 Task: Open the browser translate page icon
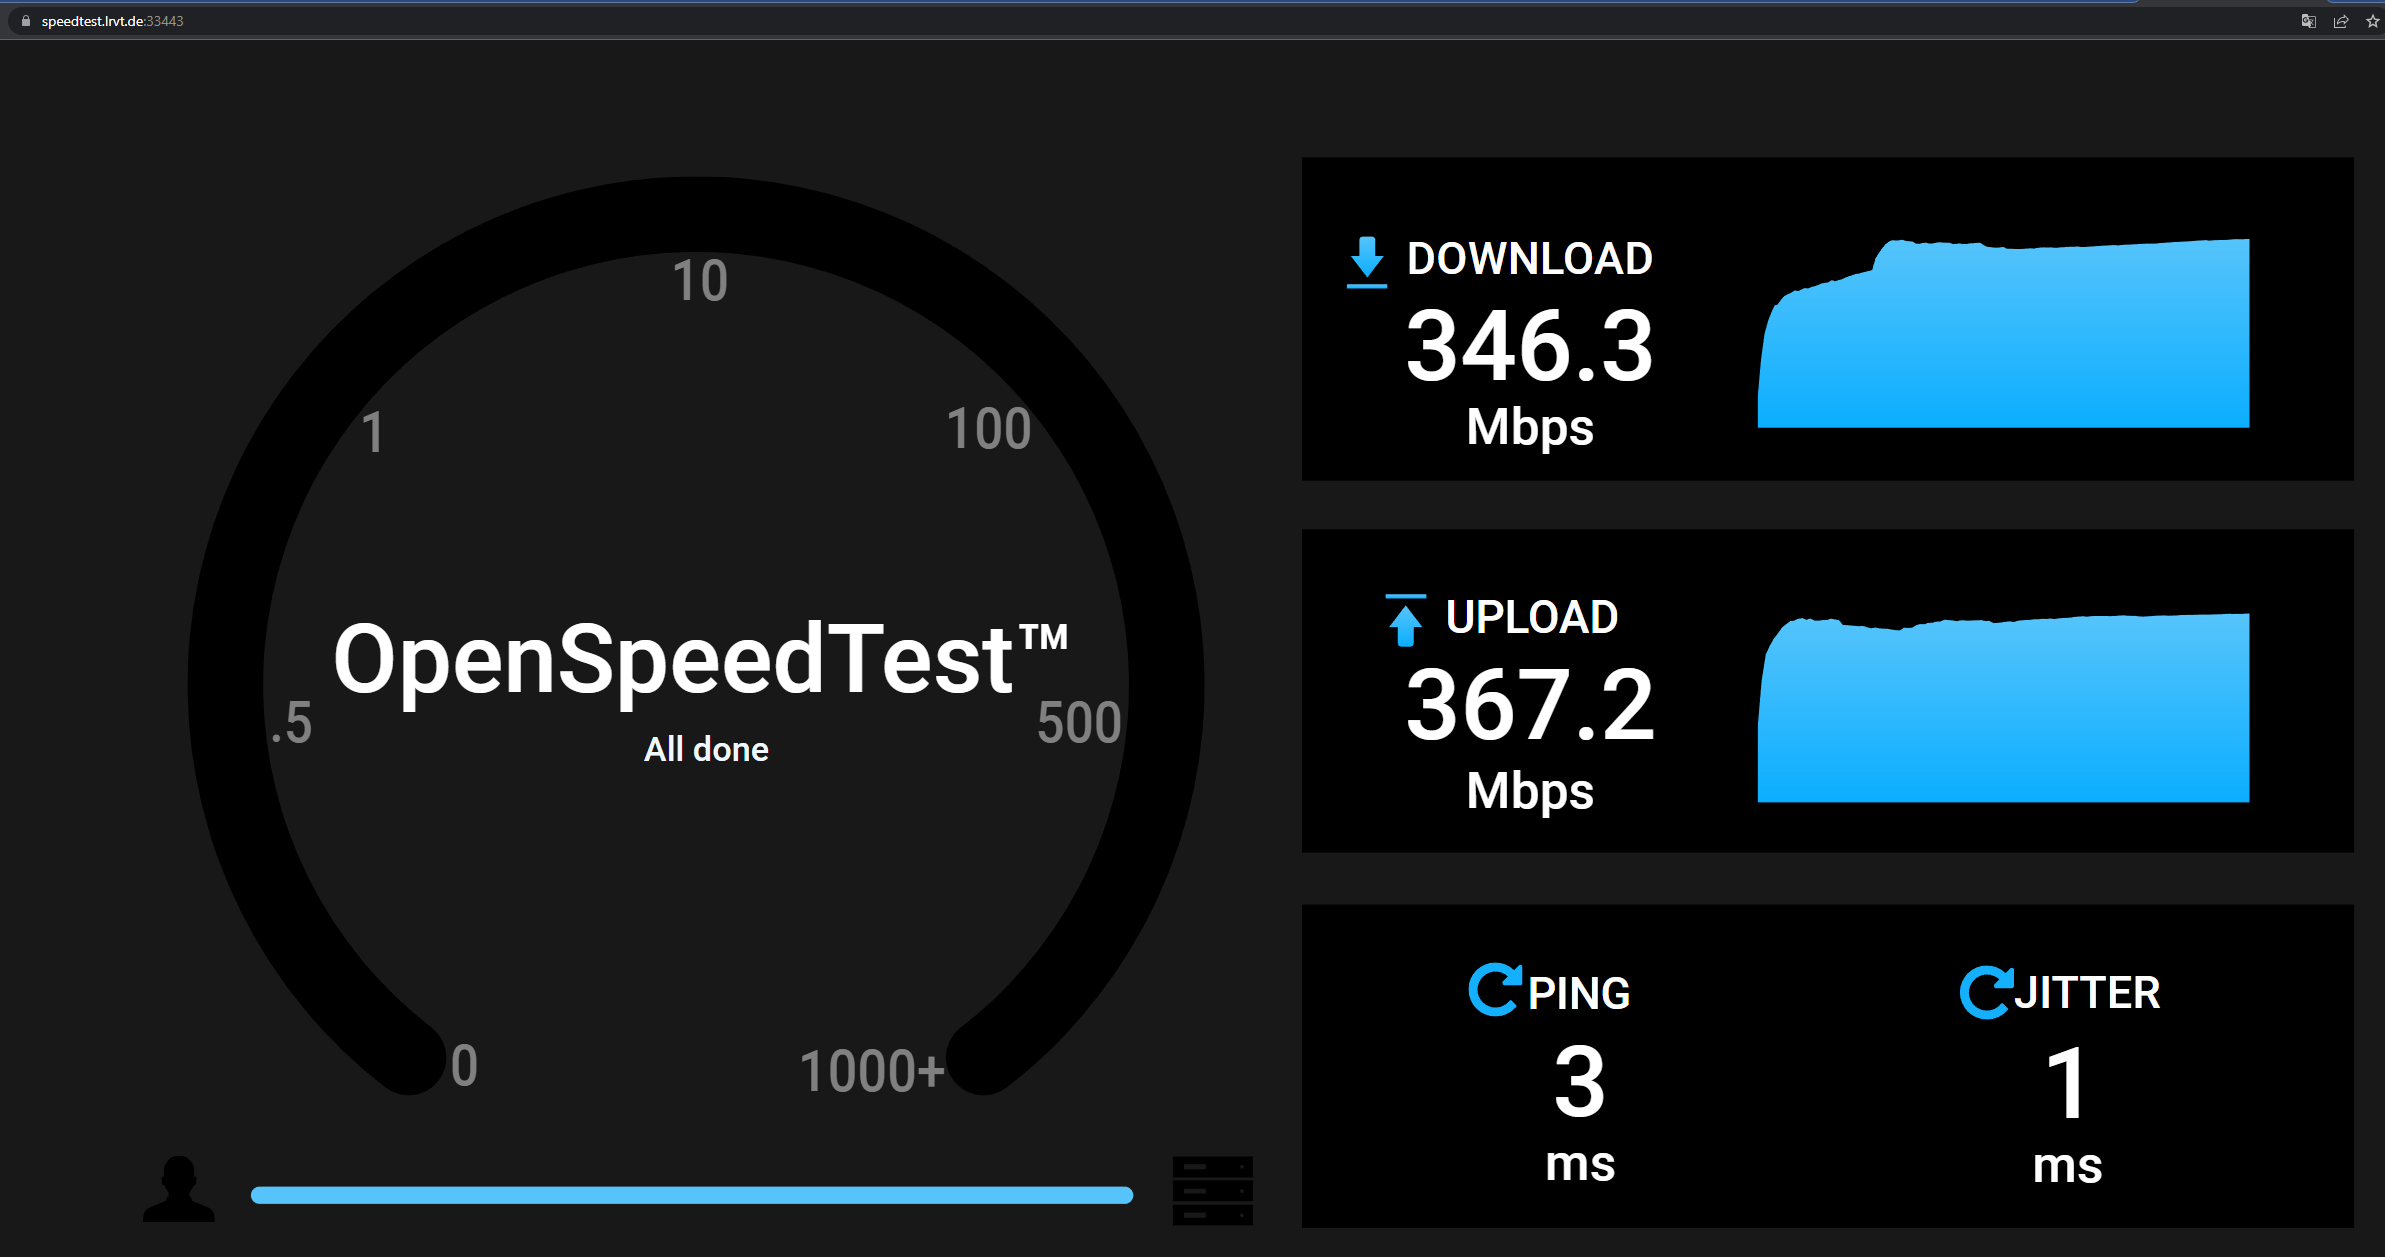click(2308, 21)
